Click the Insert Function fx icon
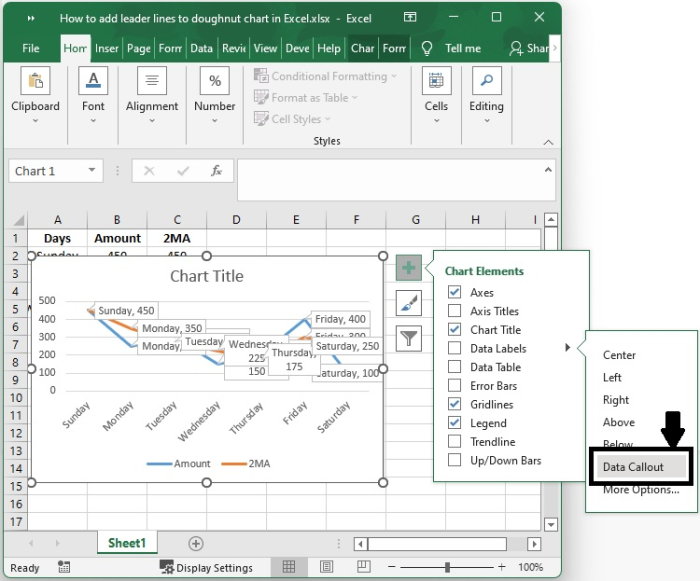Image resolution: width=700 pixels, height=581 pixels. [216, 171]
